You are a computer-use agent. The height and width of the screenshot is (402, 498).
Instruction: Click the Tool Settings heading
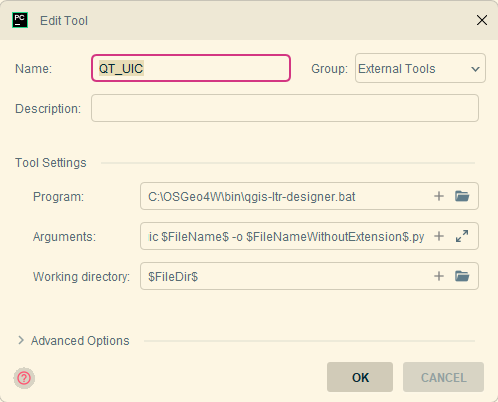51,163
